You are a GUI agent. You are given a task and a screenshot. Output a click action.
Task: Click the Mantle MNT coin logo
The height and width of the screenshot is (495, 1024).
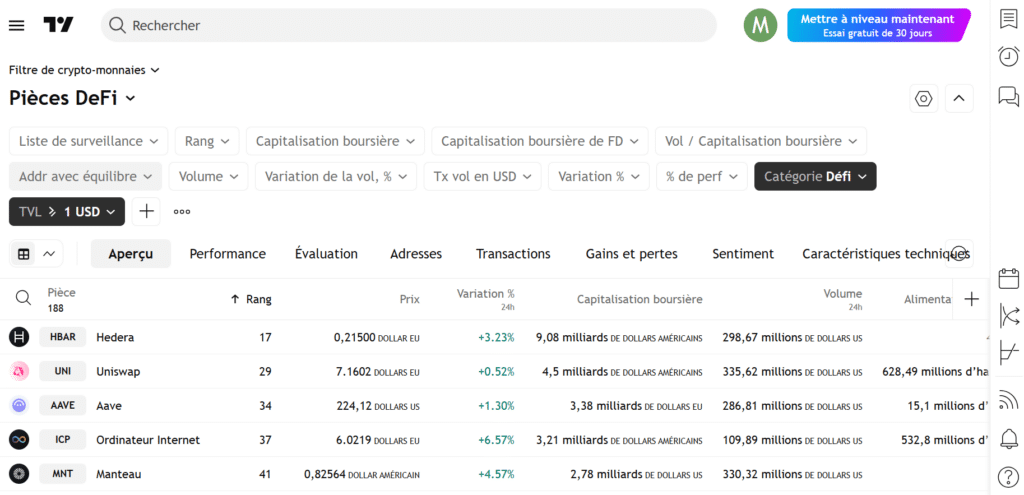pyautogui.click(x=20, y=473)
